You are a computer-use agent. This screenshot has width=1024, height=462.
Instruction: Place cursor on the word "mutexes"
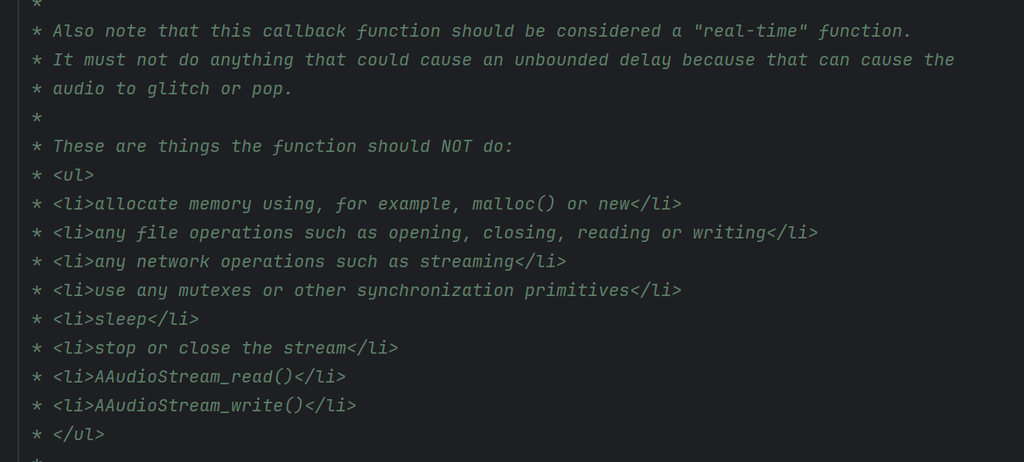[215, 291]
